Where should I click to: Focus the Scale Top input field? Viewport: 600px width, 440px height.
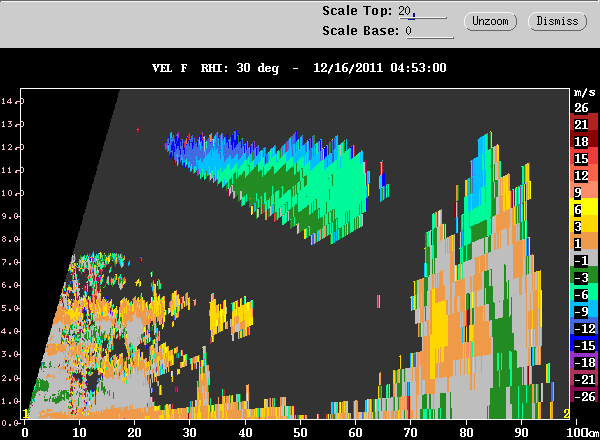coord(422,11)
